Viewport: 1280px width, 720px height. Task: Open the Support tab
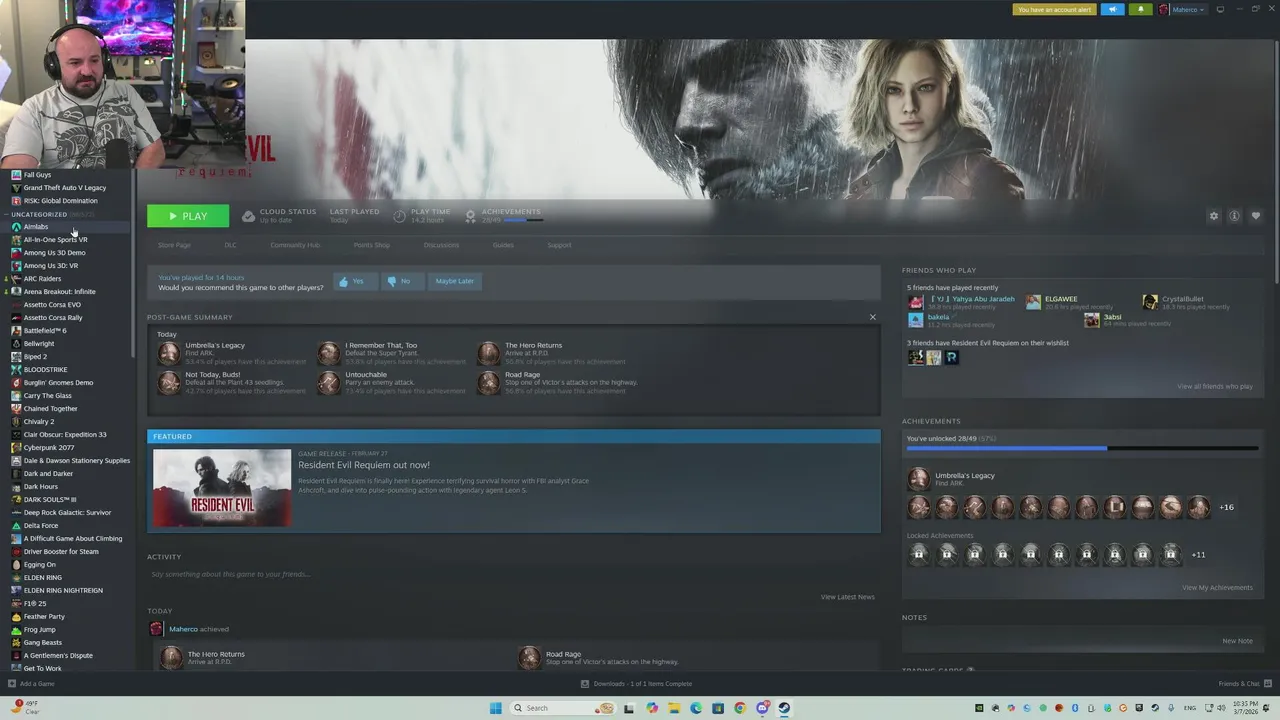[559, 245]
